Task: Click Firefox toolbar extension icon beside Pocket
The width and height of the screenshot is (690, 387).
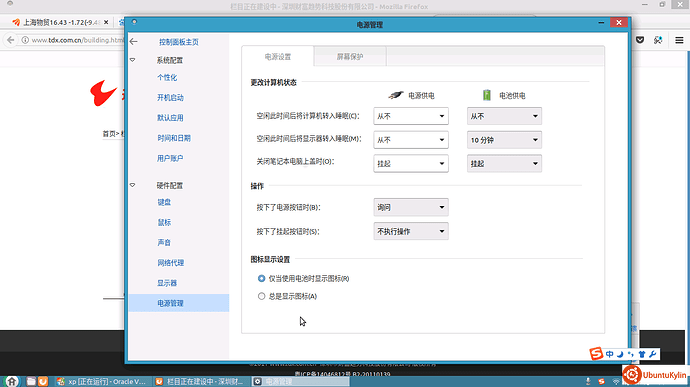Action: pyautogui.click(x=658, y=40)
